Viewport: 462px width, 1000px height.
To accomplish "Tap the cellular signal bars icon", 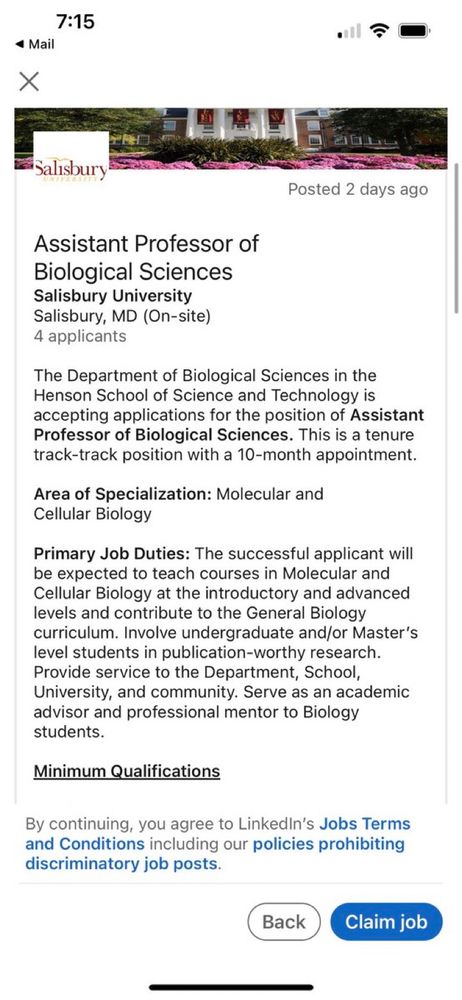I will tap(348, 31).
